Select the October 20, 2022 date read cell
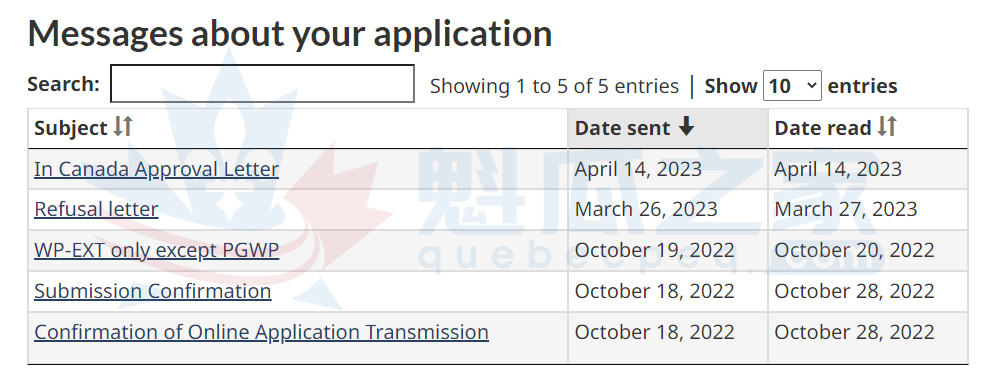986x372 pixels. click(868, 250)
